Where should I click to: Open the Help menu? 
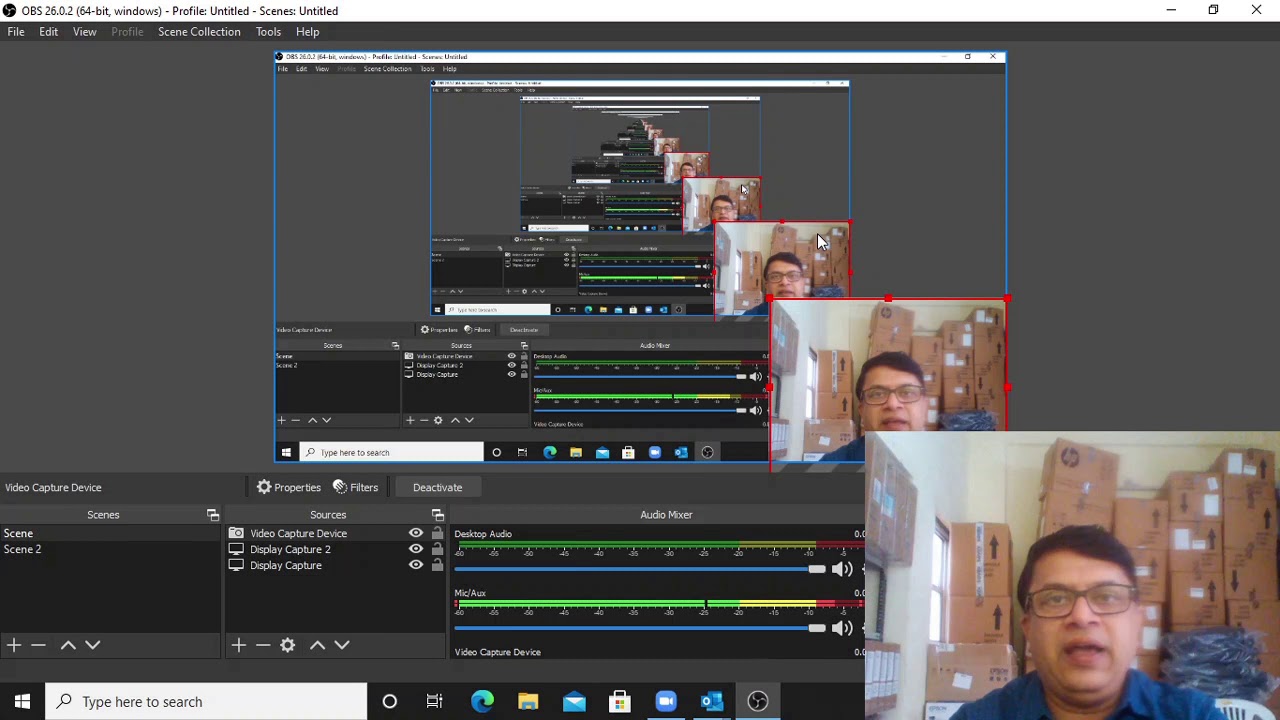(x=307, y=32)
